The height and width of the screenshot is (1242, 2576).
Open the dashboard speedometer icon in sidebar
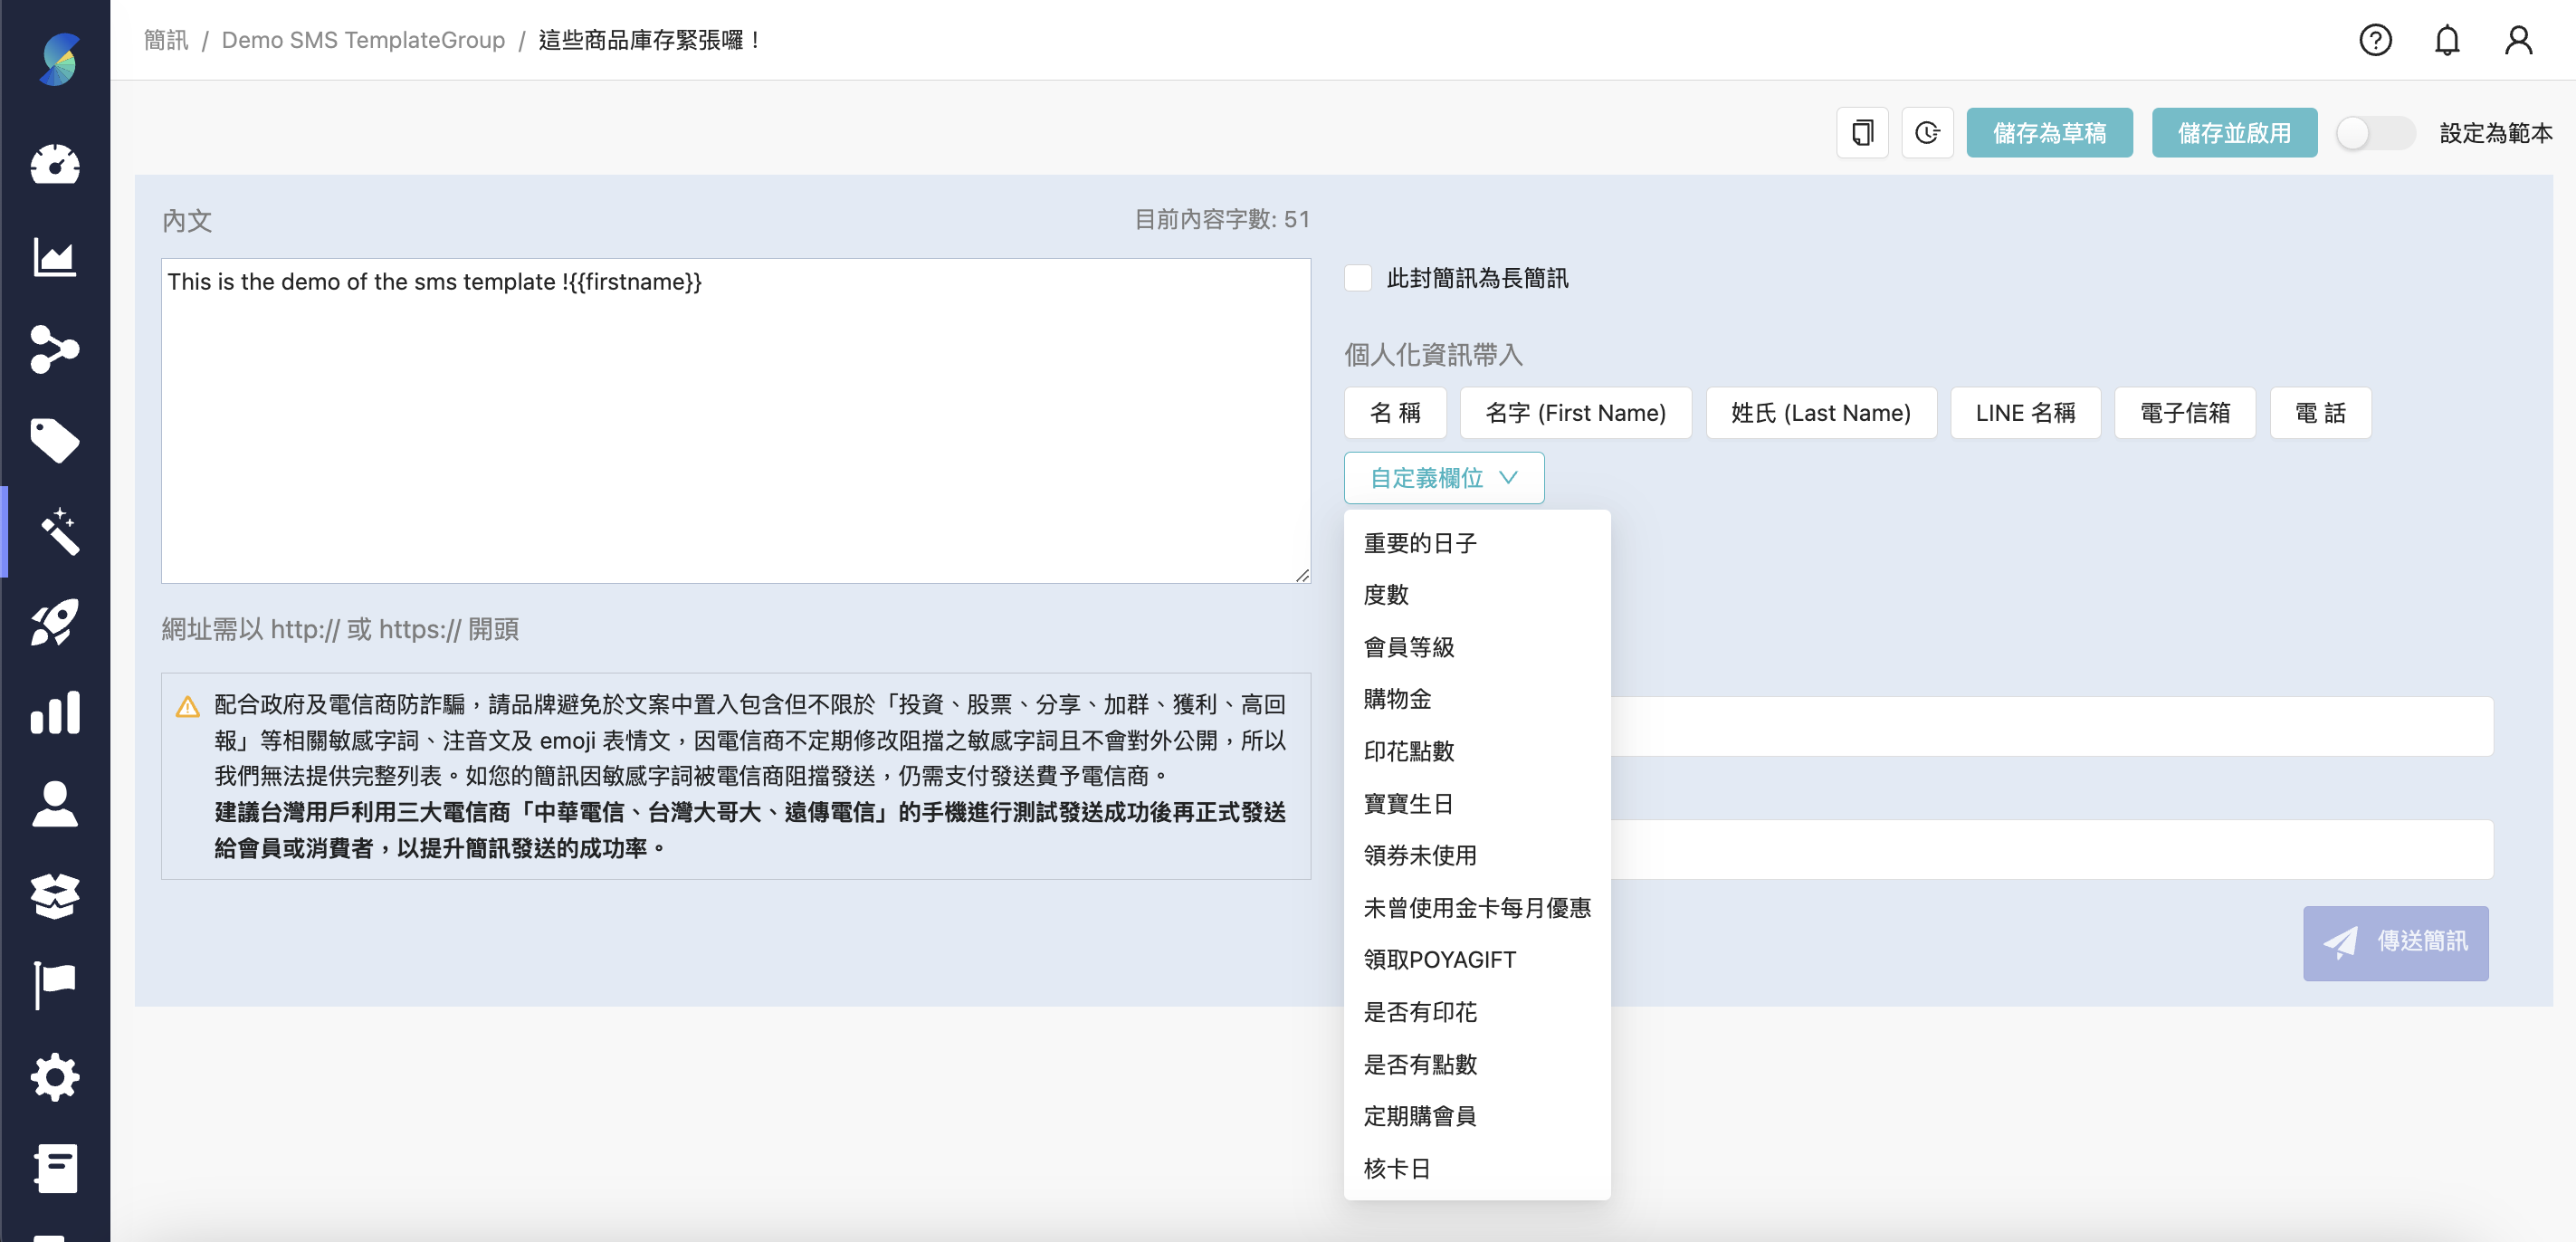[55, 165]
